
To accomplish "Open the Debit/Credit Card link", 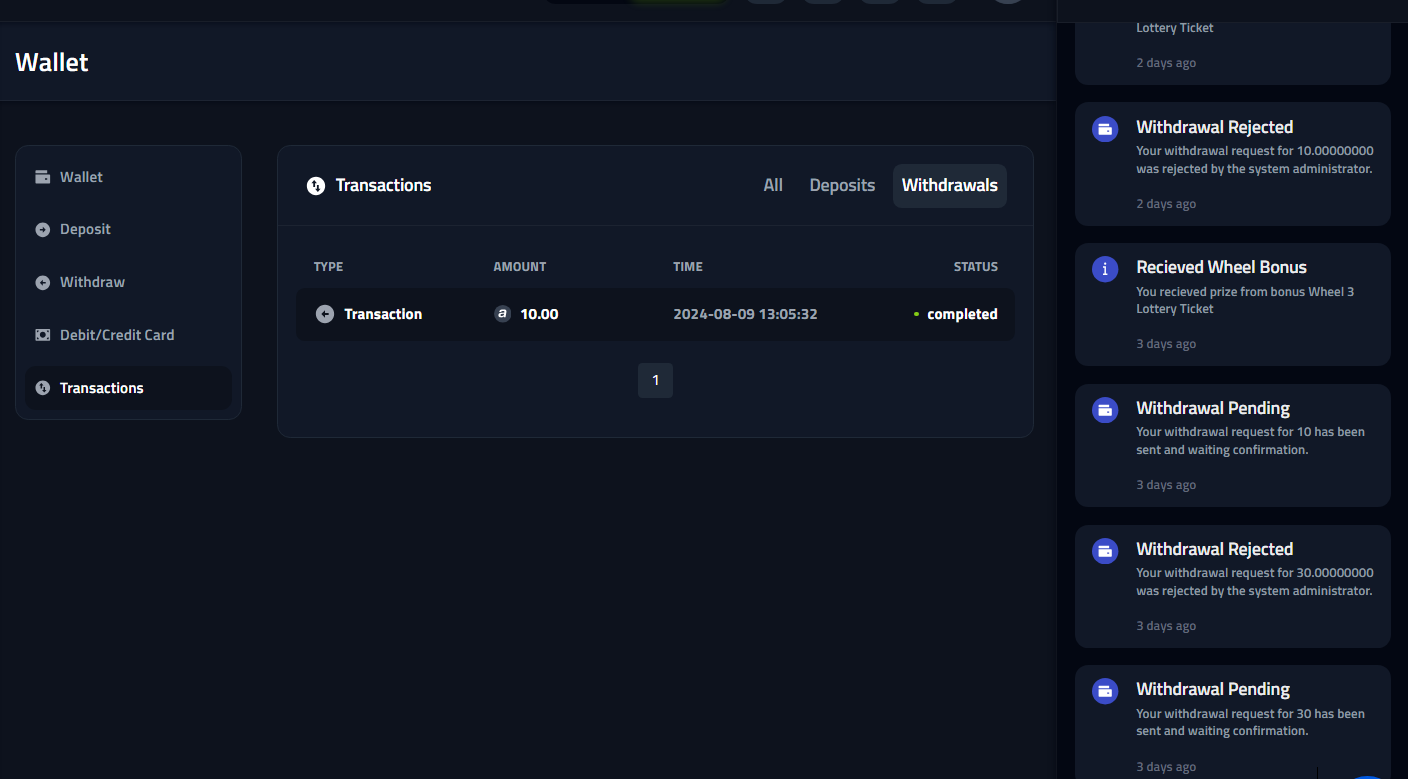I will 117,335.
